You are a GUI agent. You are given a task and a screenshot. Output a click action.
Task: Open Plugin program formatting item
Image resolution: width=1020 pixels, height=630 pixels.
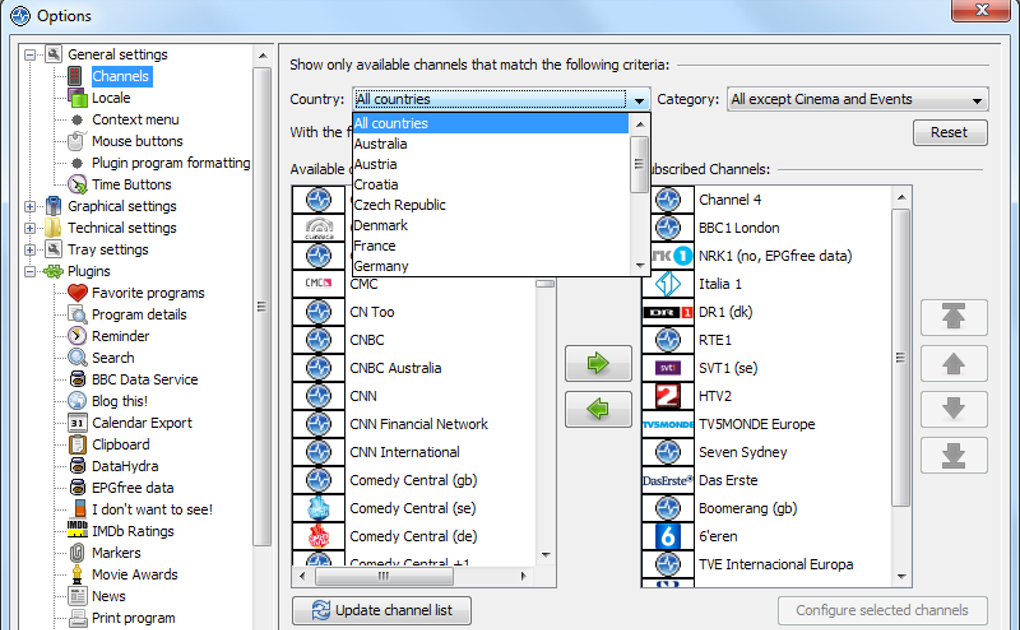pos(171,163)
